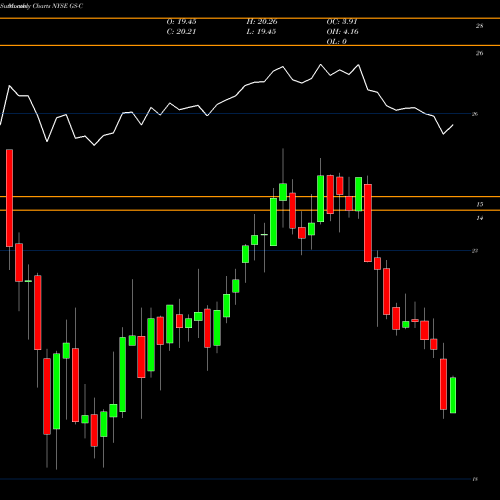Click the '15' axis label
This screenshot has height=500, width=500.
479,204
